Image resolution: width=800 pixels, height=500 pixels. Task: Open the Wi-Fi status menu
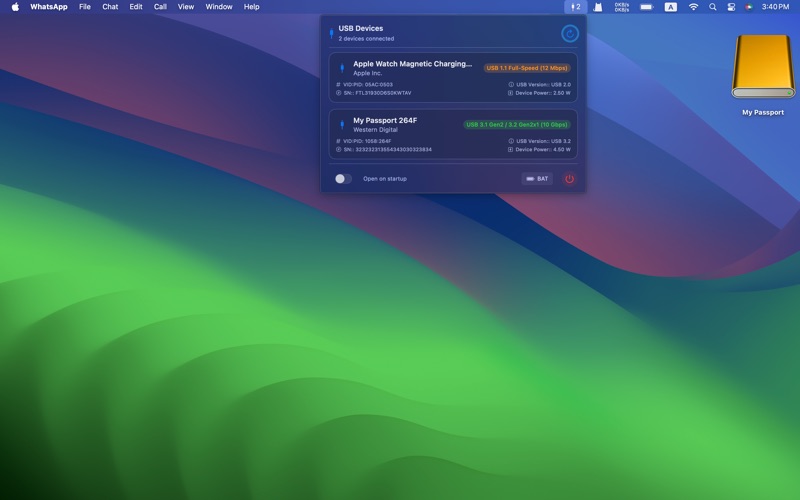tap(693, 7)
